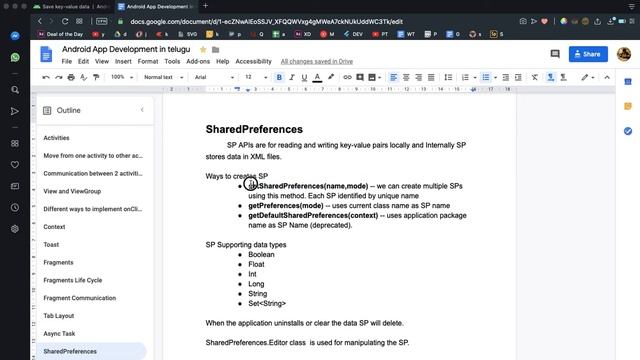Print the document using printer icon

click(71, 77)
